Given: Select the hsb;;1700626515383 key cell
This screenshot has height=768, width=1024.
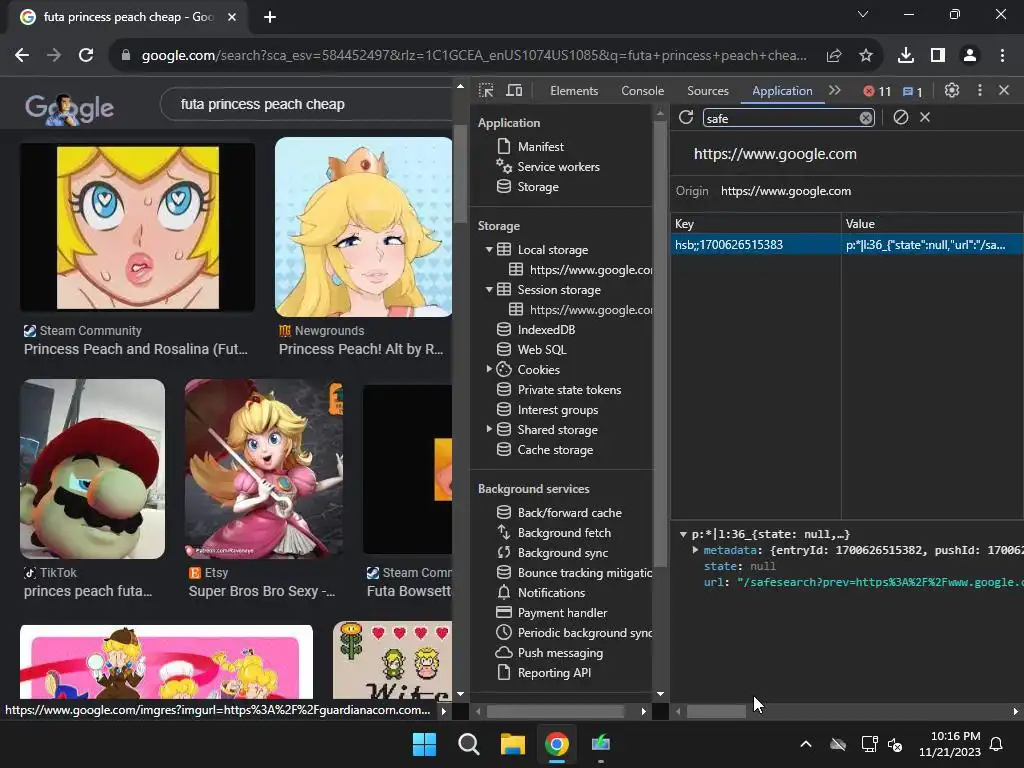Looking at the screenshot, I should [756, 245].
